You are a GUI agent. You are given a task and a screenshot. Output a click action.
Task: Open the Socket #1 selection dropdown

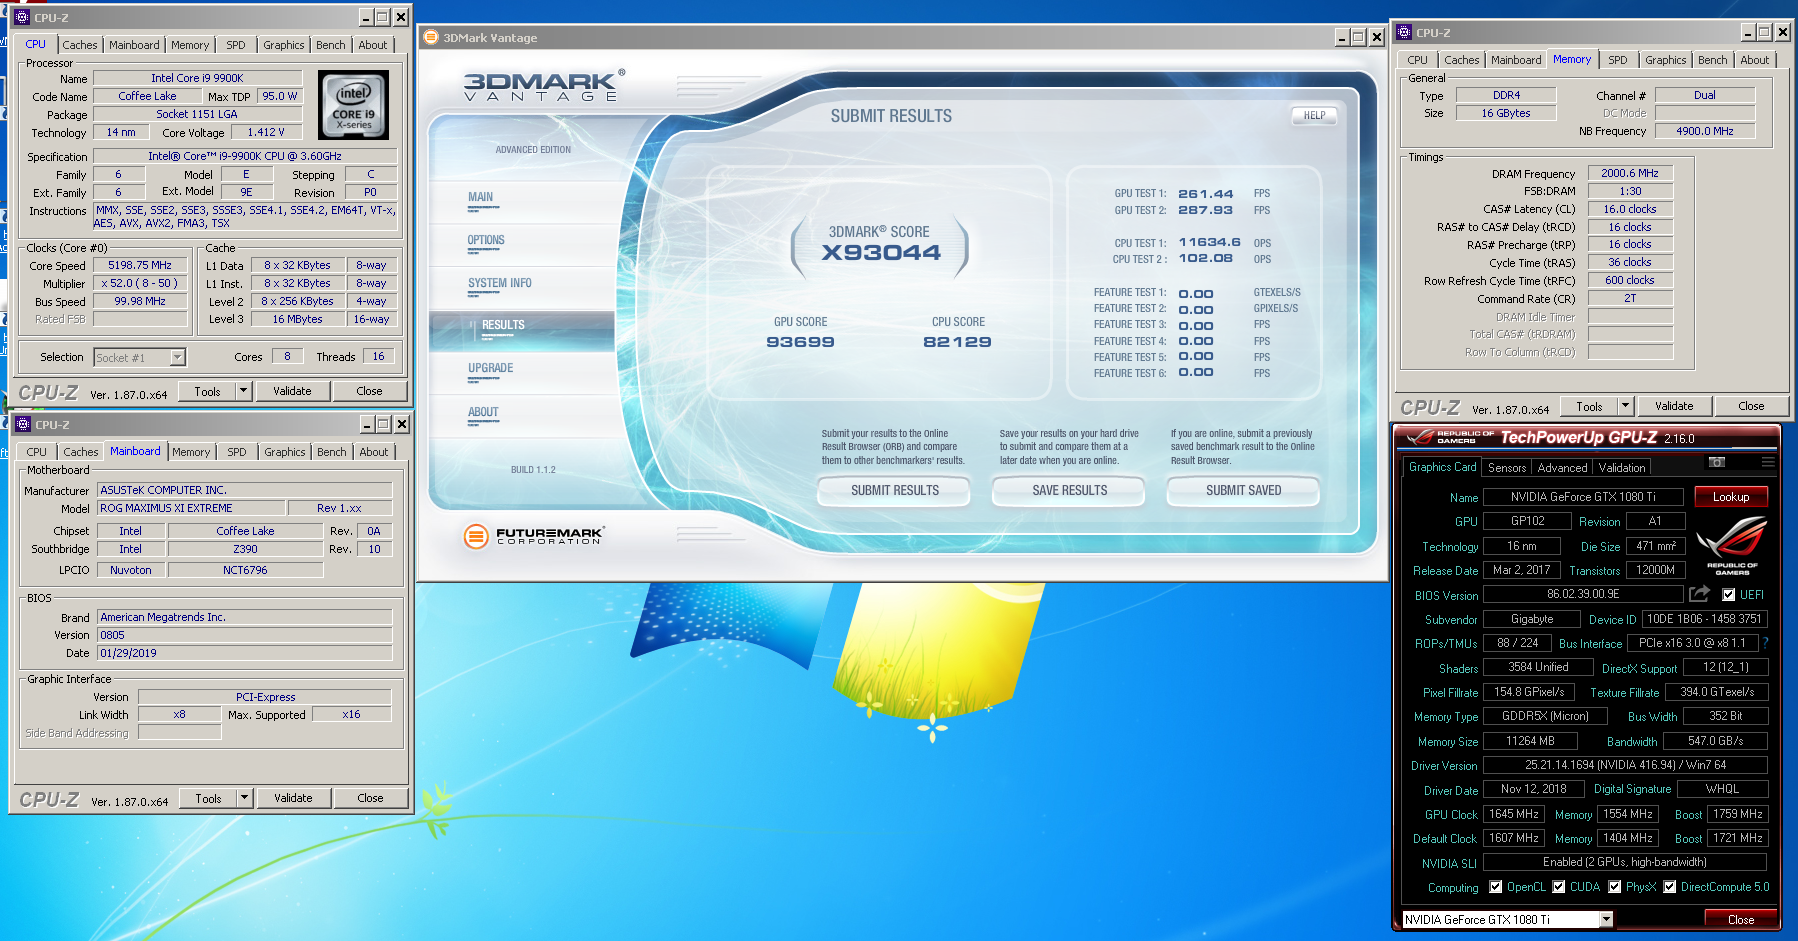(177, 357)
